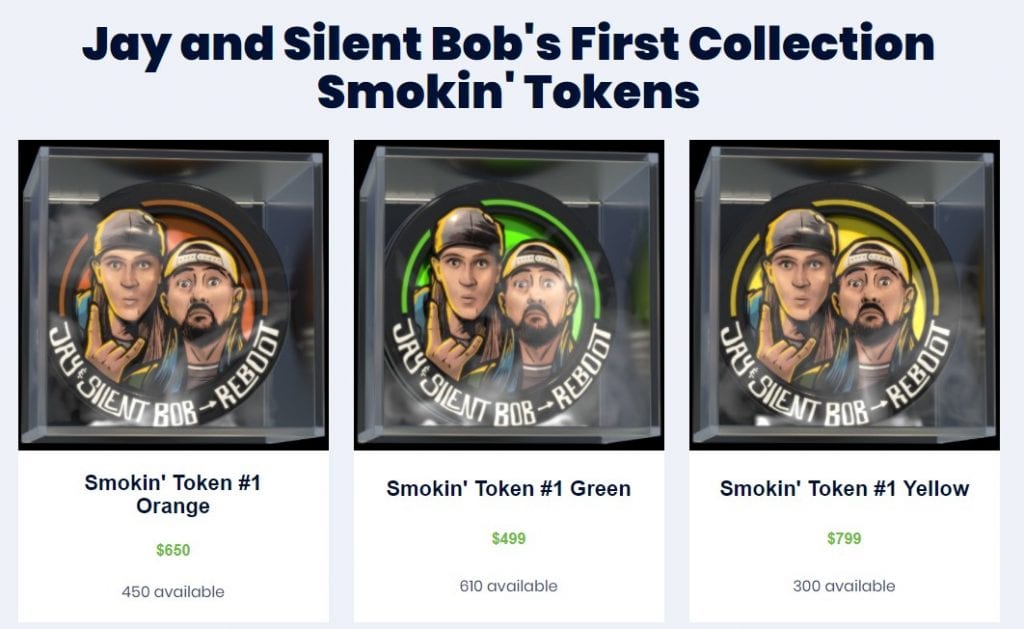The width and height of the screenshot is (1024, 629).
Task: Select the $650 price label
Action: coord(173,550)
